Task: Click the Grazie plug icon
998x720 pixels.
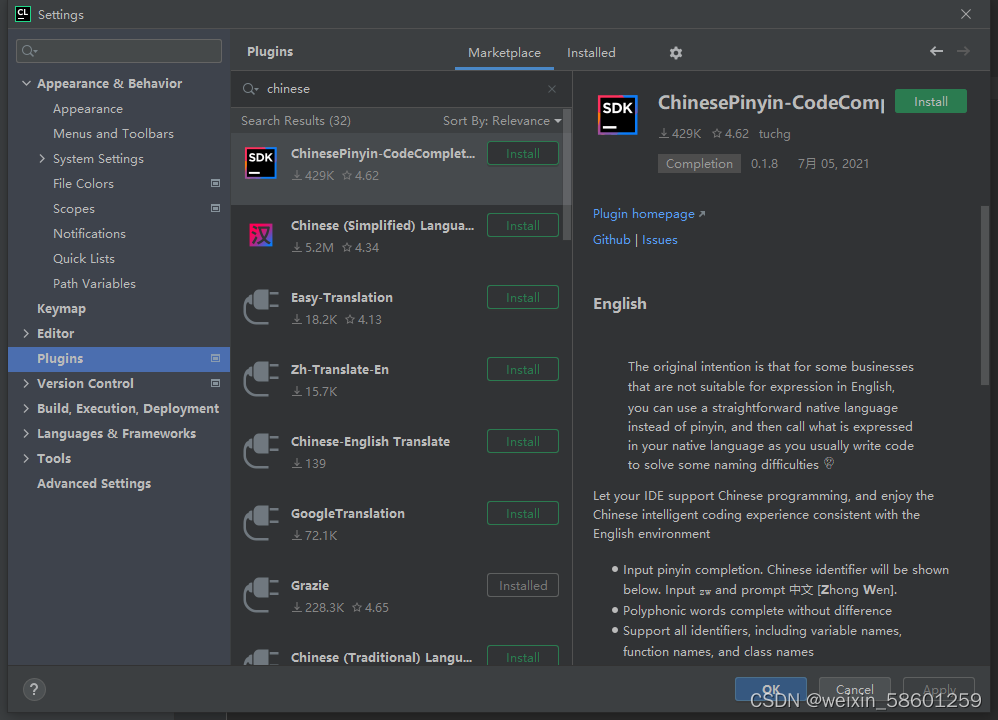Action: point(261,595)
